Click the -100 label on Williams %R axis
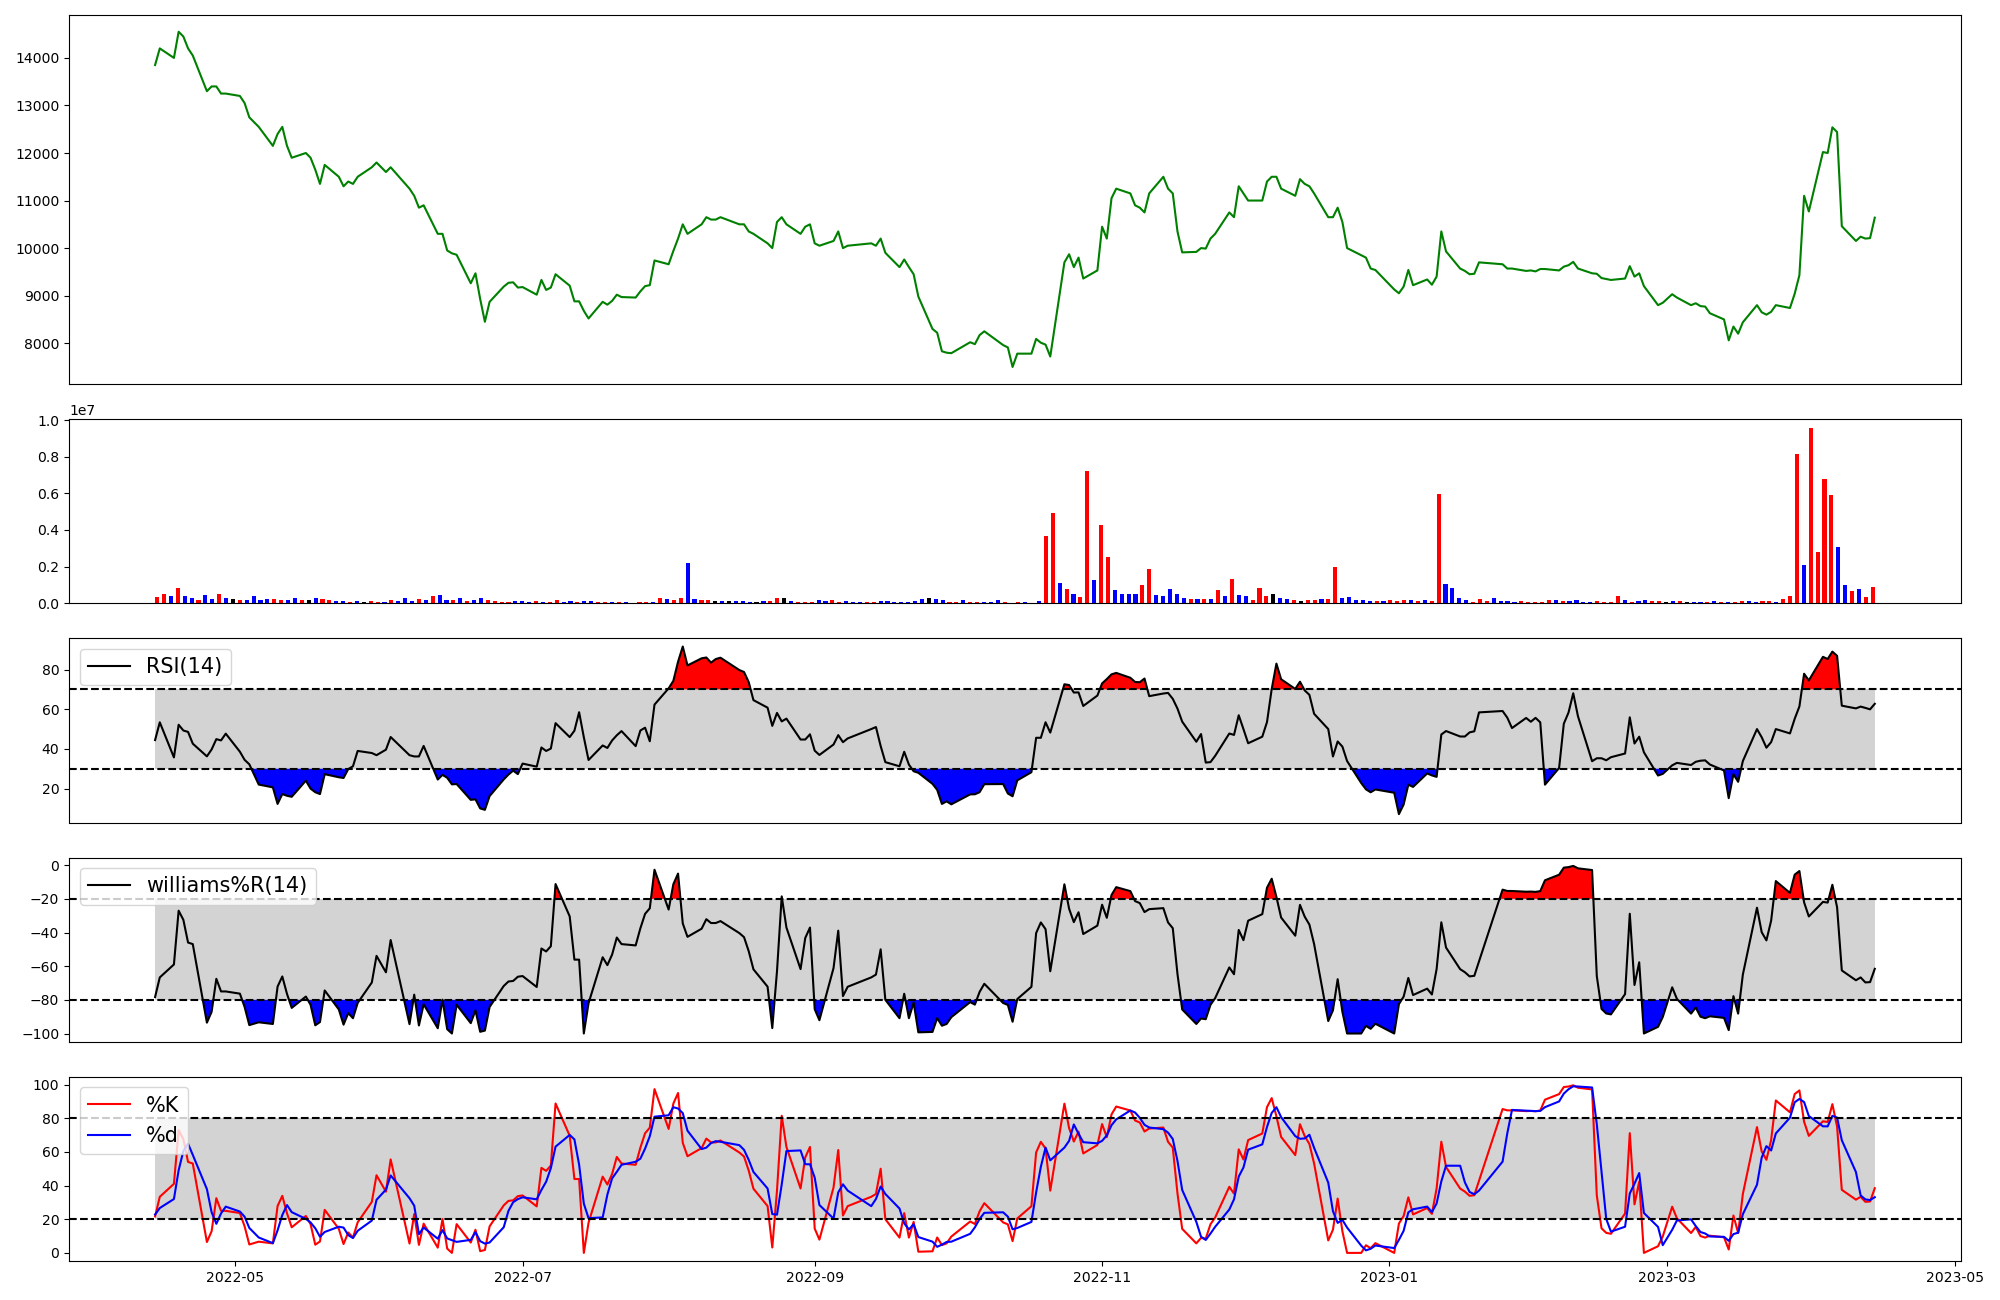Image resolution: width=2000 pixels, height=1300 pixels. pos(40,1034)
